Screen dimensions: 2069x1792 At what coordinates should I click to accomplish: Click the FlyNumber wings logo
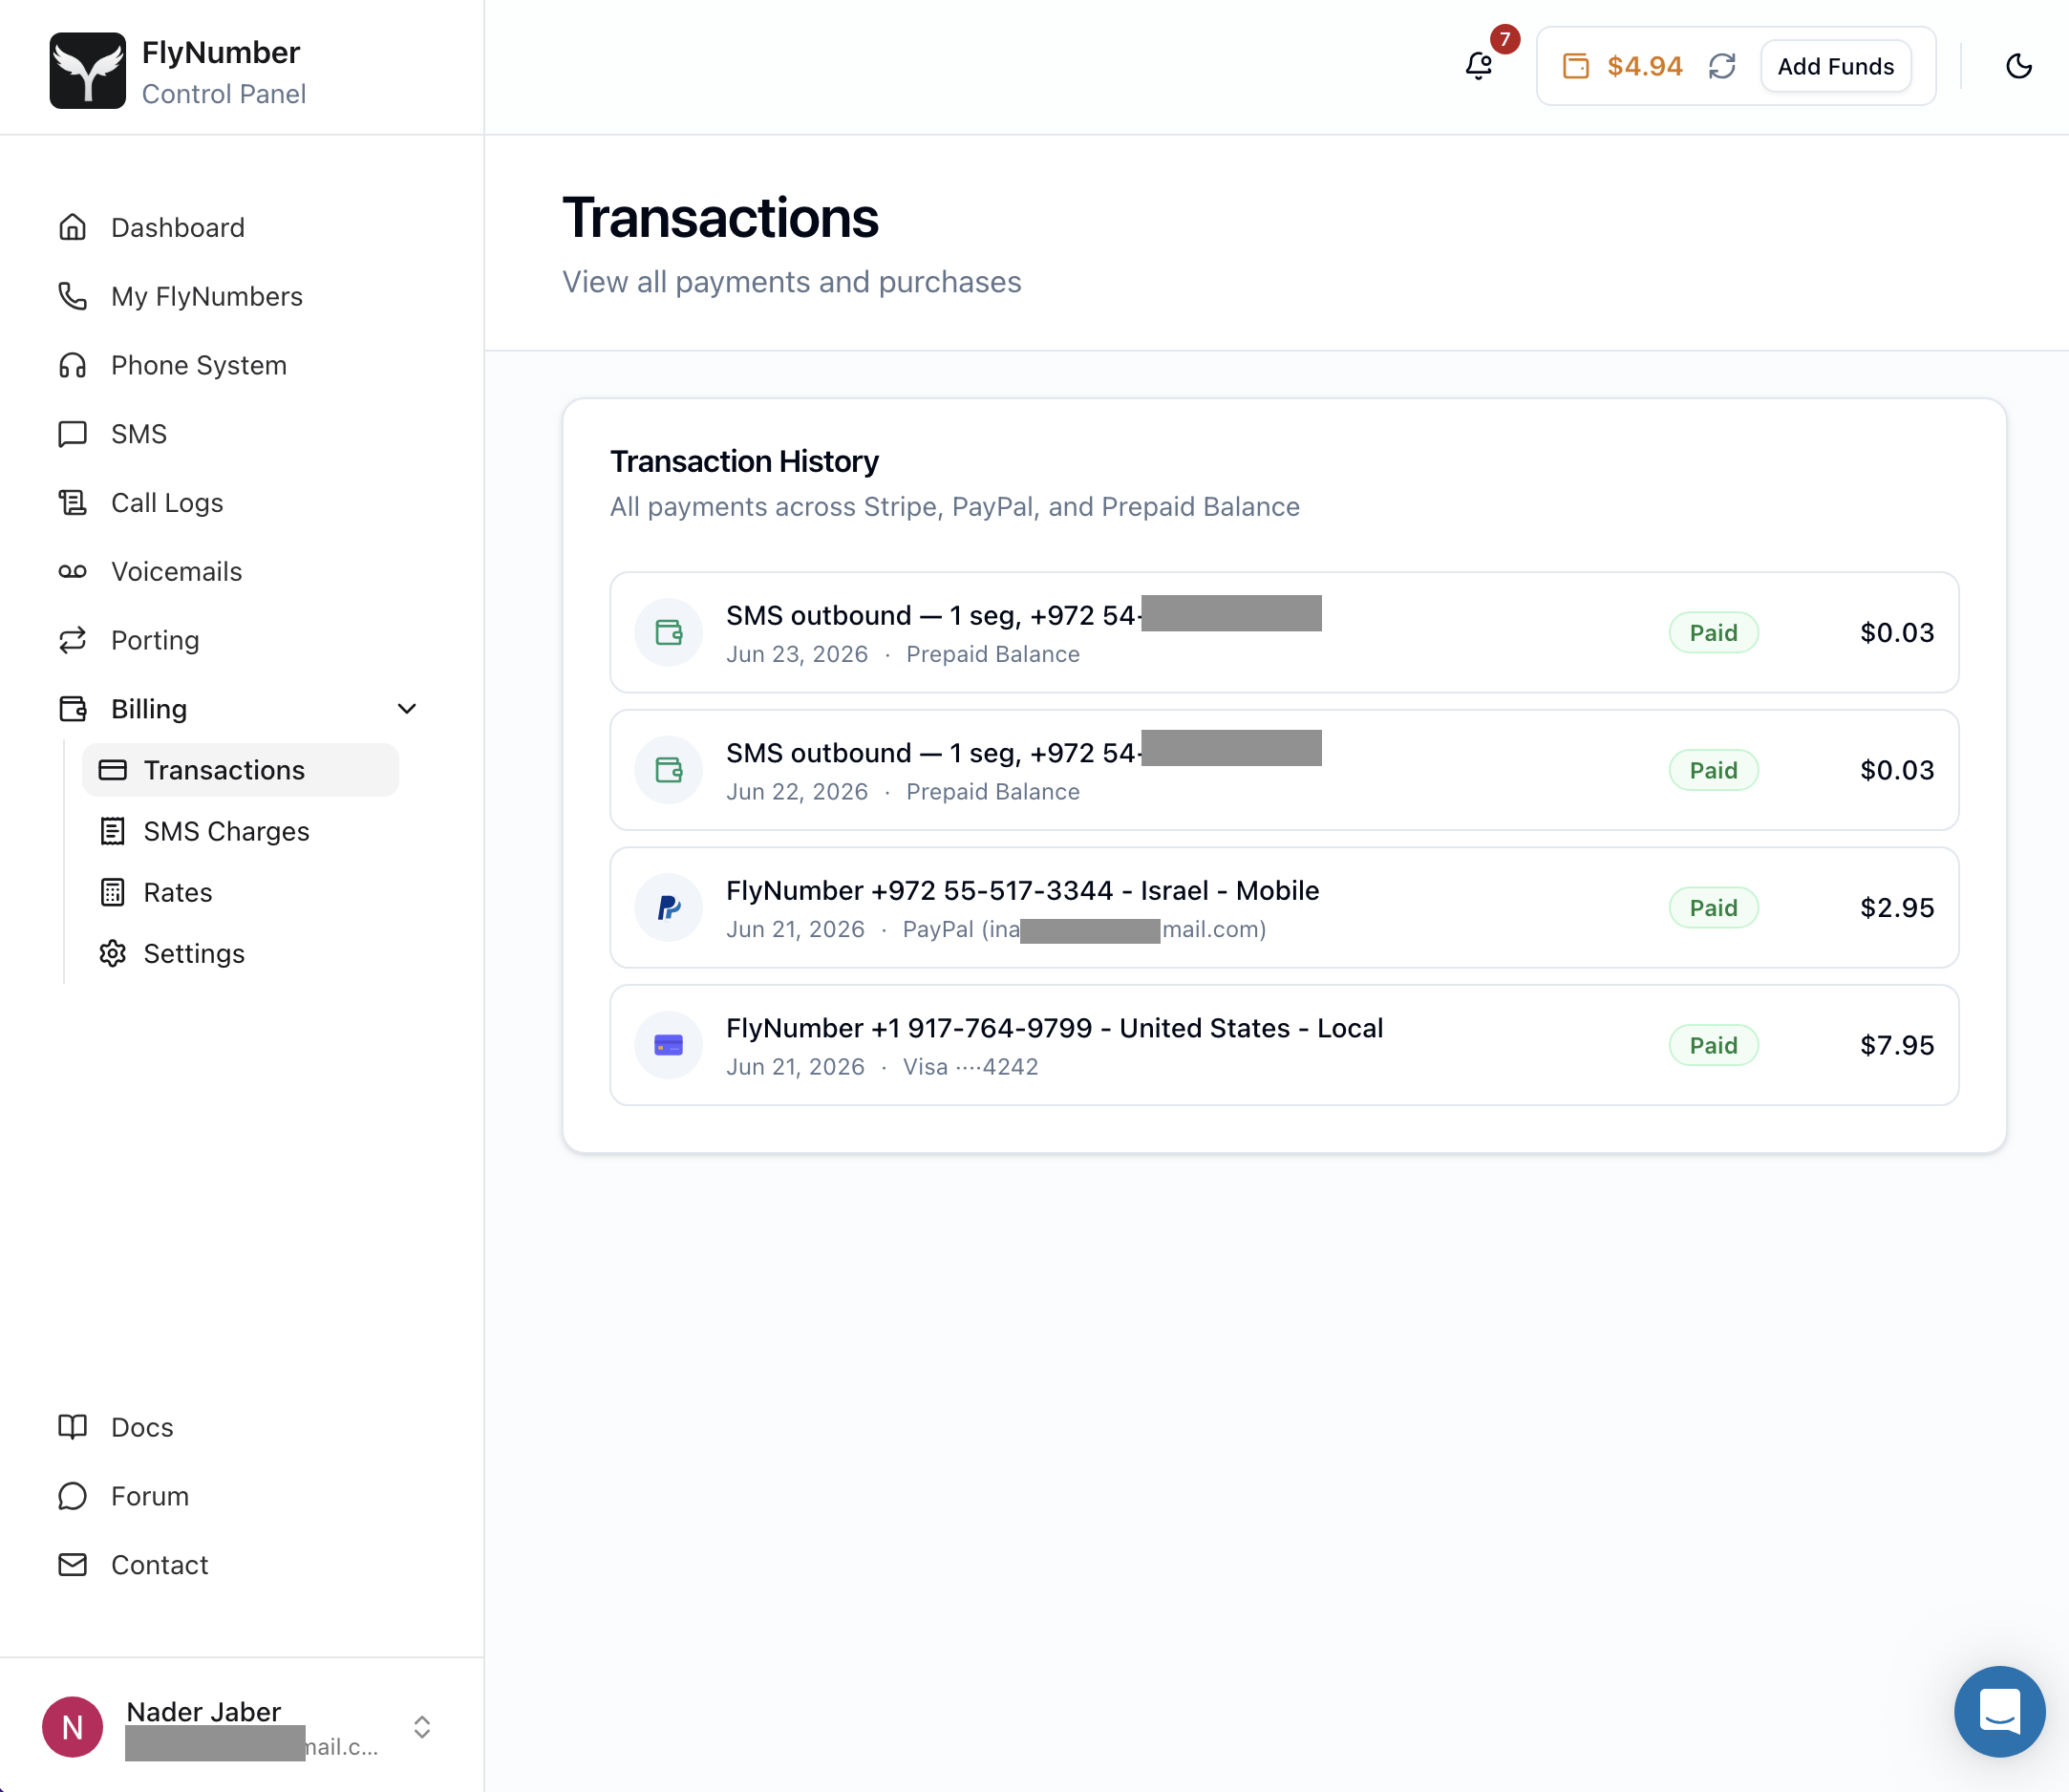coord(88,70)
